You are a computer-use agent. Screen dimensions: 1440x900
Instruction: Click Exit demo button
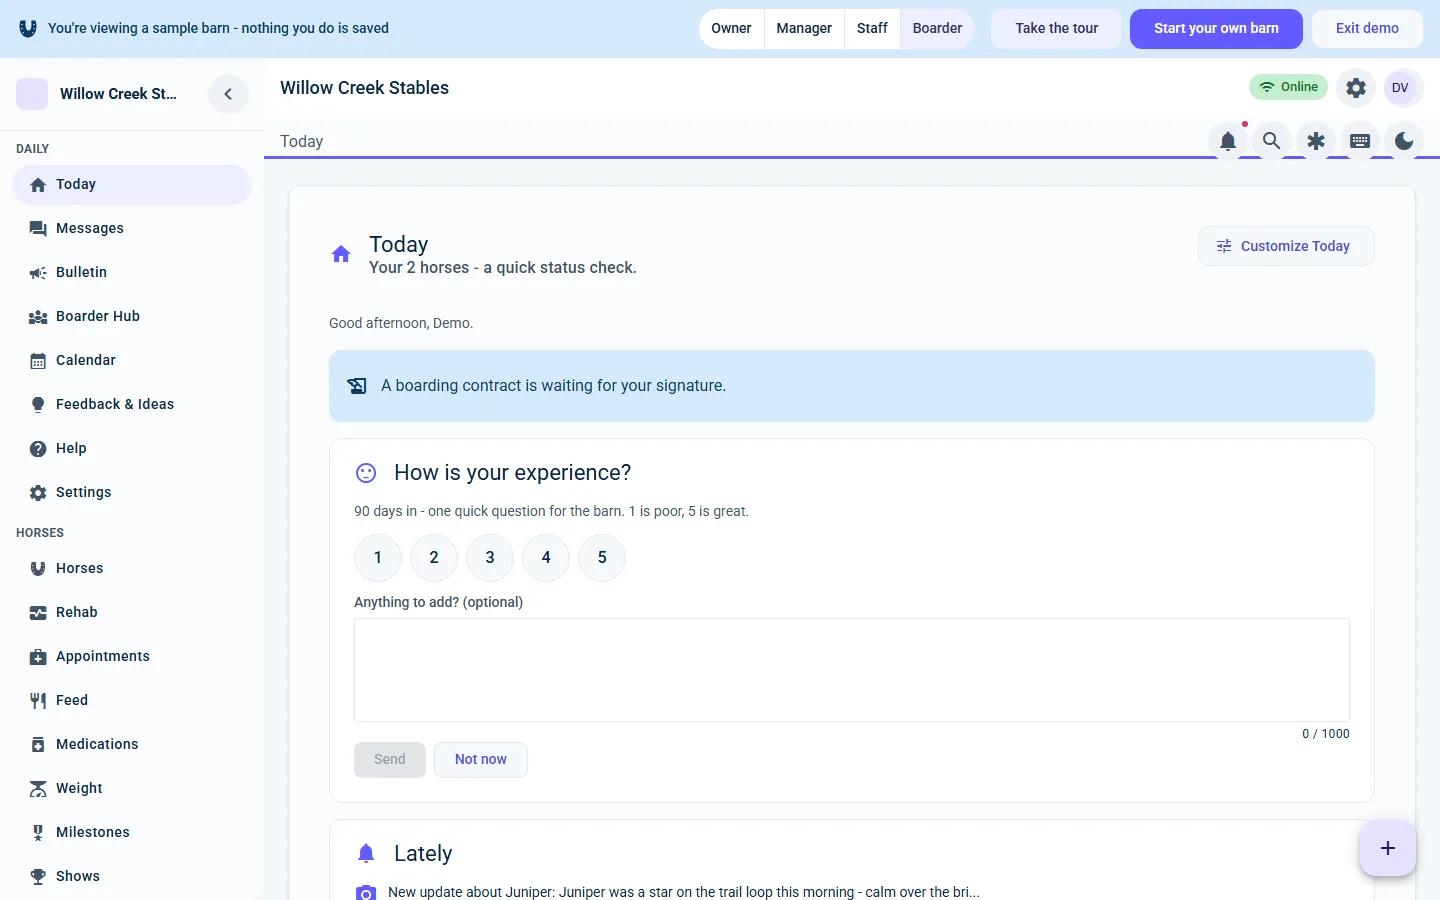1367,28
